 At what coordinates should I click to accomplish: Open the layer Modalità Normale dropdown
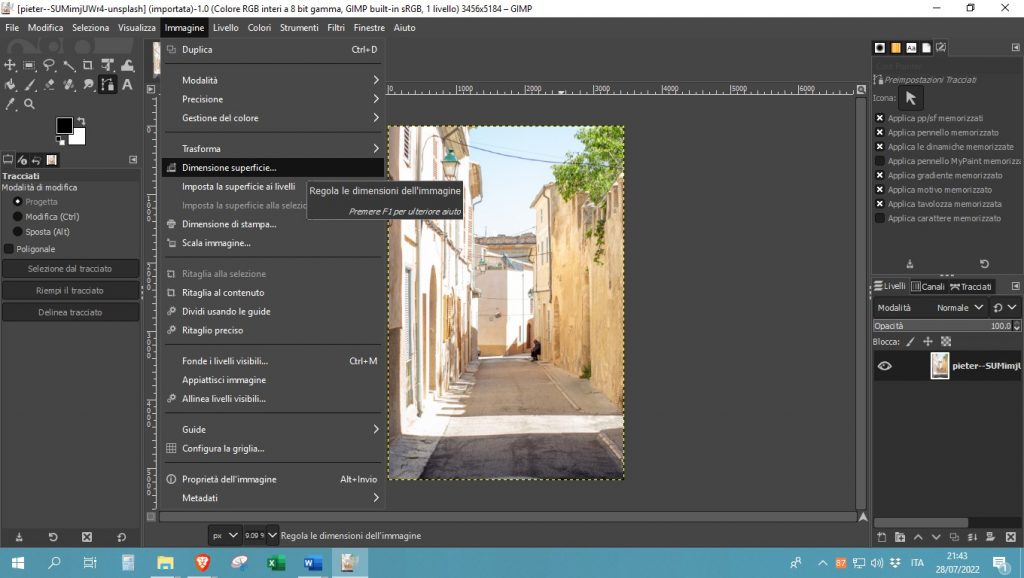tap(953, 308)
